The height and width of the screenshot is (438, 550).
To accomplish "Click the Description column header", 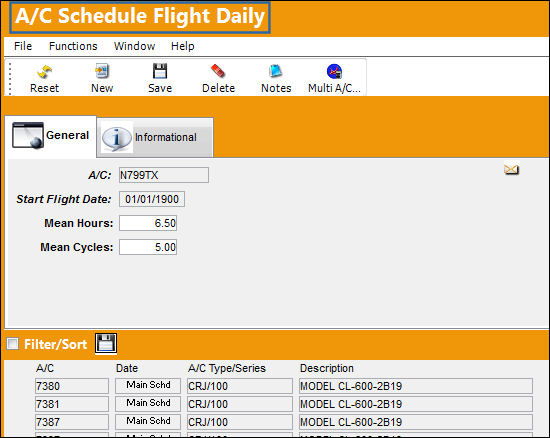I will [x=327, y=368].
